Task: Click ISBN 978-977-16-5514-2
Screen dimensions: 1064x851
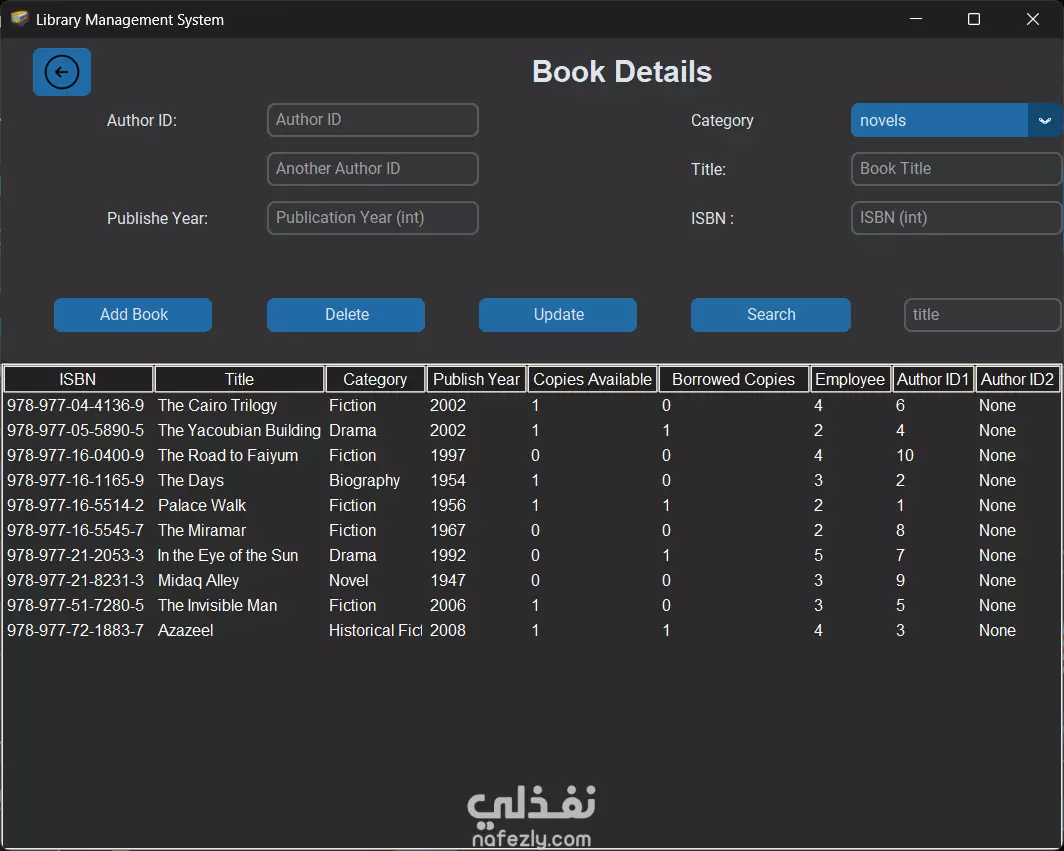Action: click(75, 506)
